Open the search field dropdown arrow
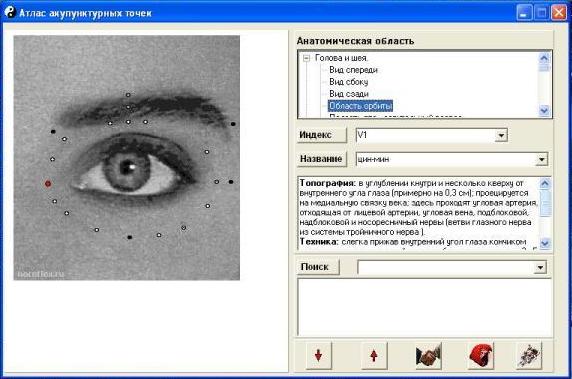Image resolution: width=572 pixels, height=379 pixels. pyautogui.click(x=540, y=267)
